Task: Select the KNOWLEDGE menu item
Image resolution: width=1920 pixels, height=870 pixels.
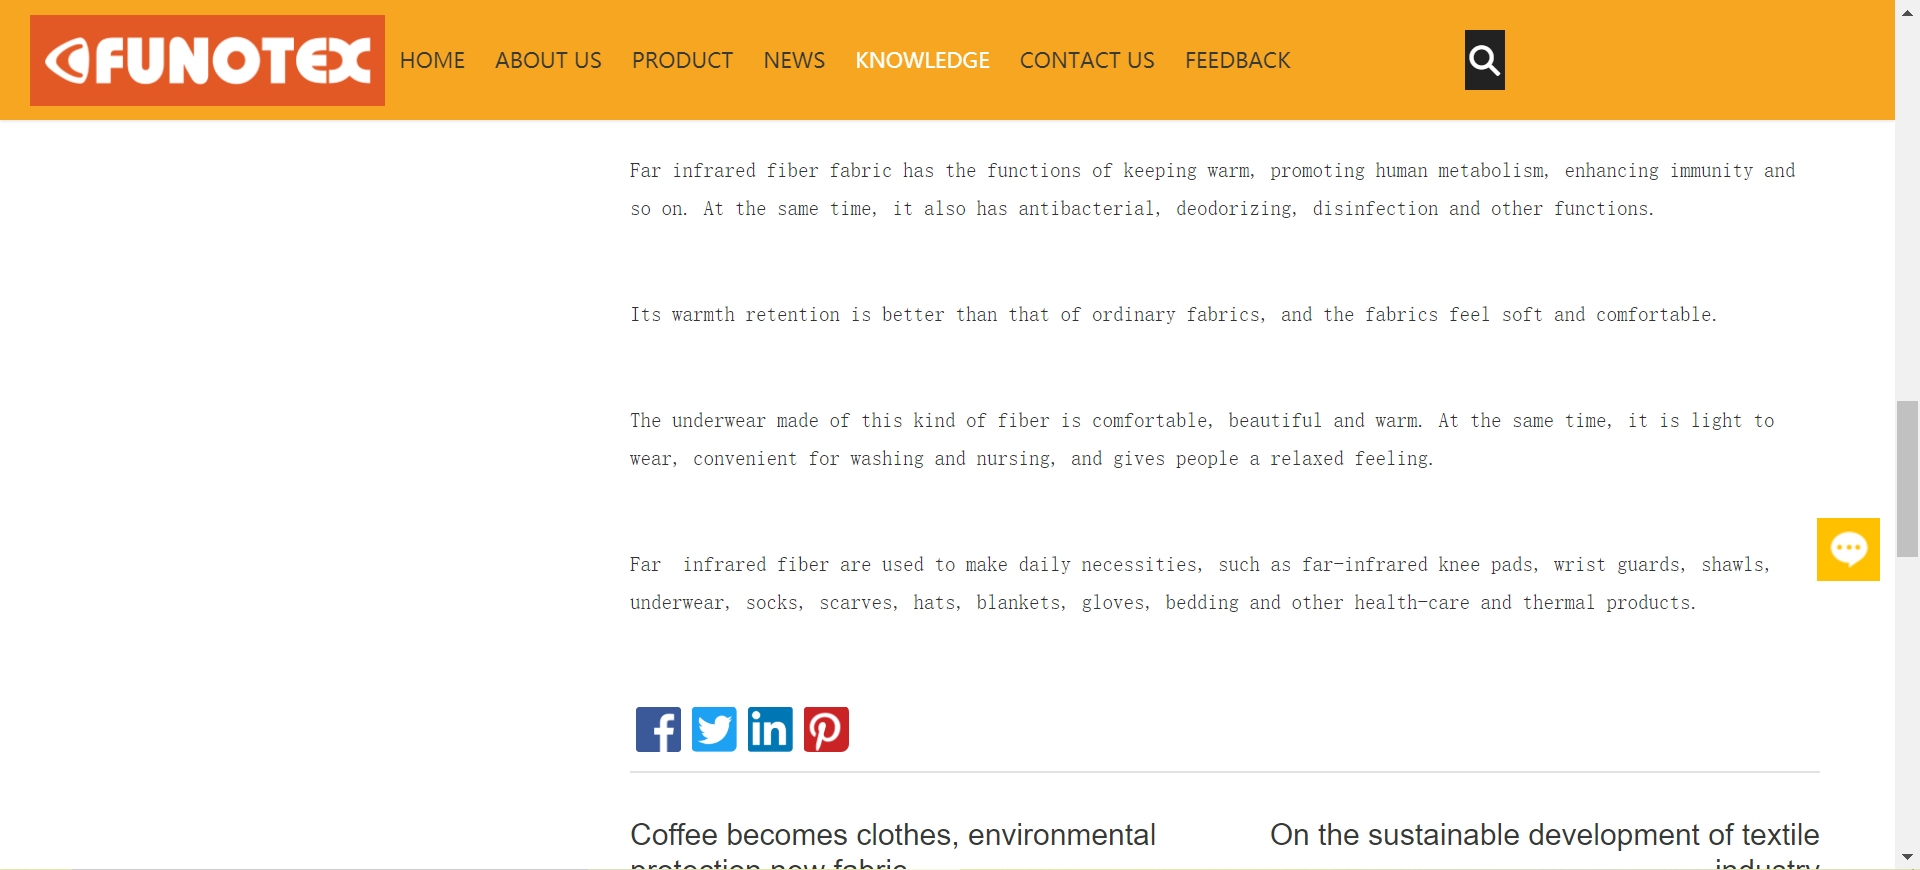Action: coord(922,60)
